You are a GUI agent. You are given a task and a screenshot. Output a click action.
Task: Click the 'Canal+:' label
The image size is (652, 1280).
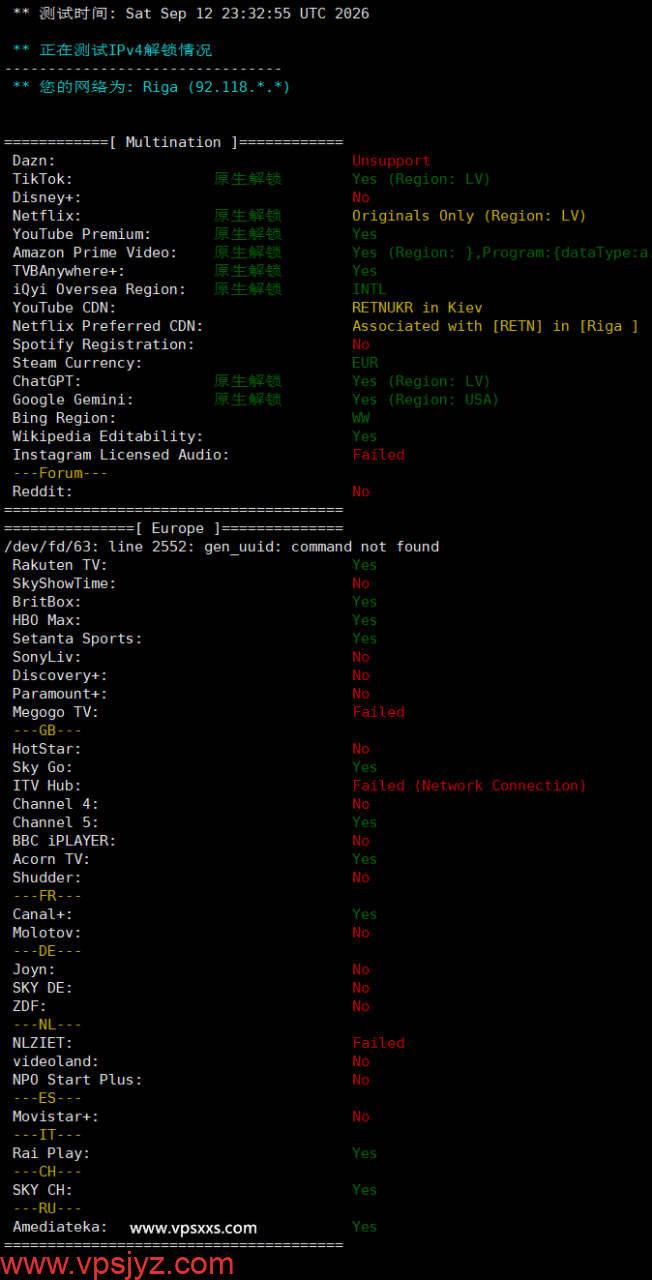point(43,914)
